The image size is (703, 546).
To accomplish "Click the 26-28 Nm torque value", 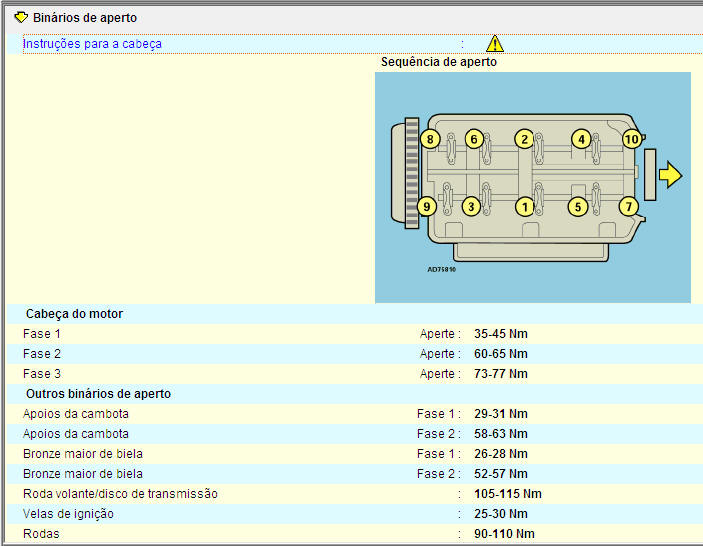I will [x=501, y=454].
